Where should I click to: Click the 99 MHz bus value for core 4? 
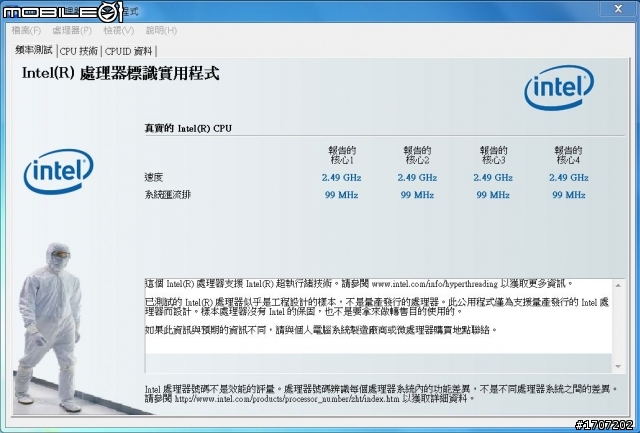click(x=569, y=195)
